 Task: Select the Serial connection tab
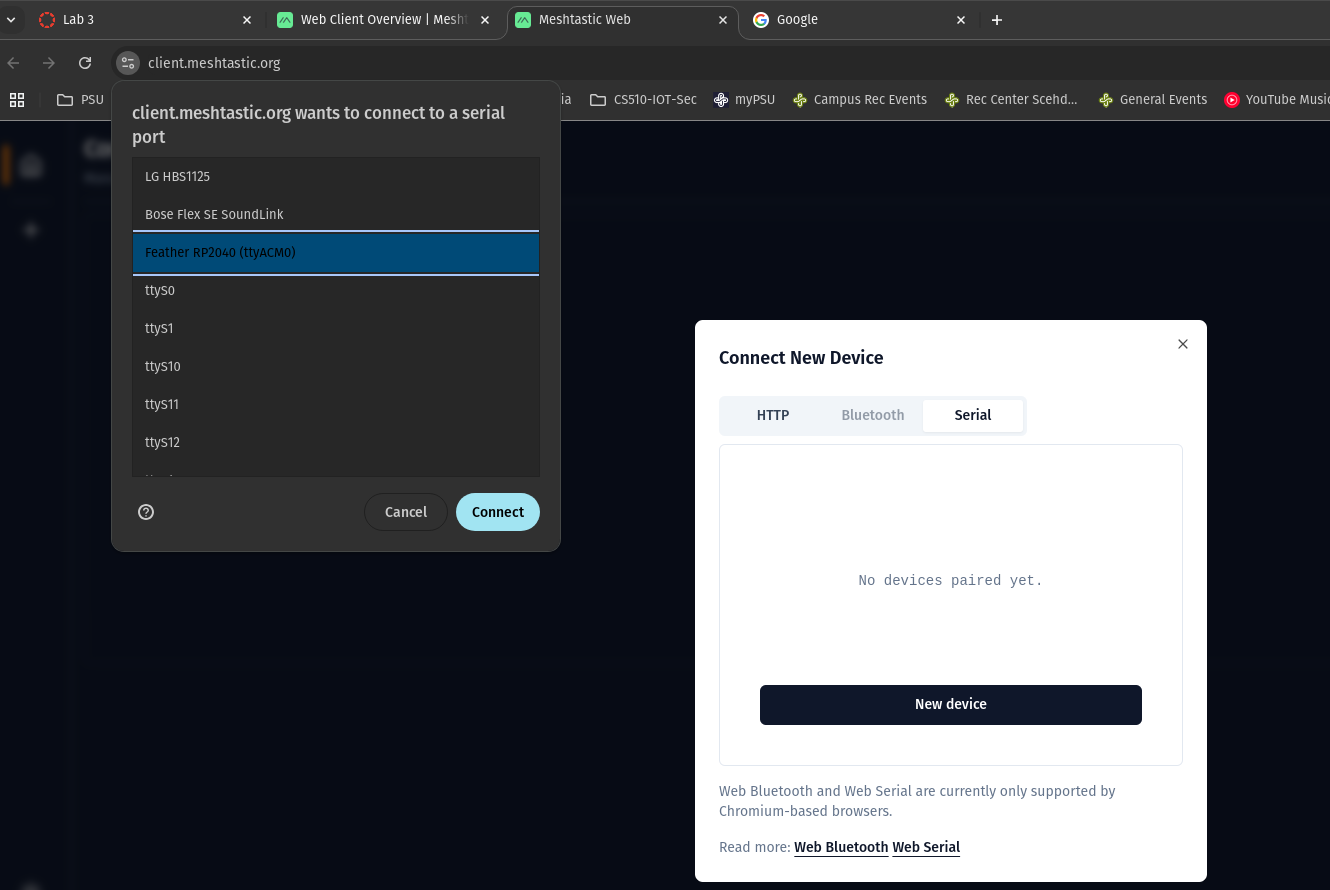pos(972,415)
